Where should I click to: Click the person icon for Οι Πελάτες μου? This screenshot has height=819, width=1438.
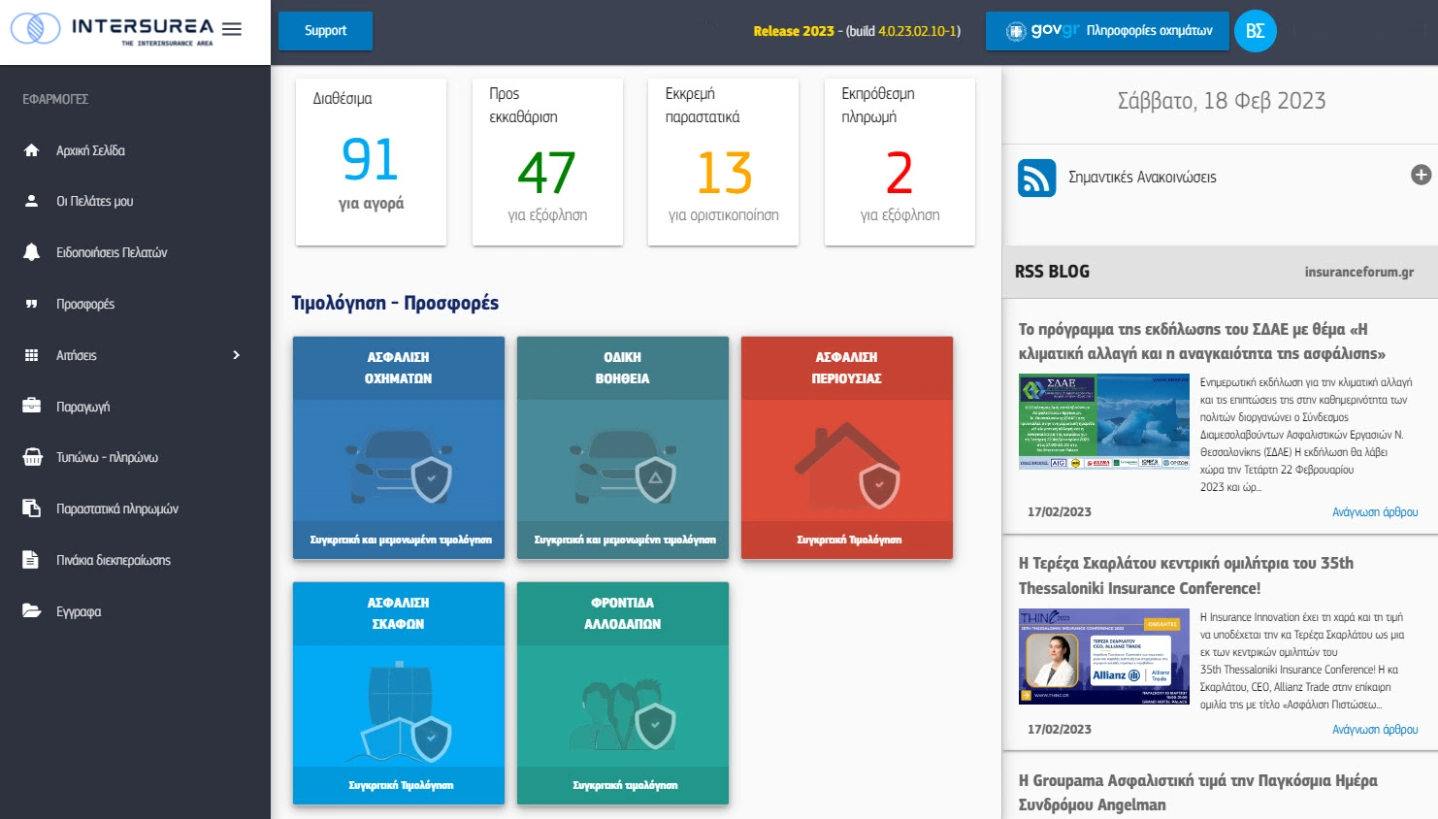tap(31, 201)
